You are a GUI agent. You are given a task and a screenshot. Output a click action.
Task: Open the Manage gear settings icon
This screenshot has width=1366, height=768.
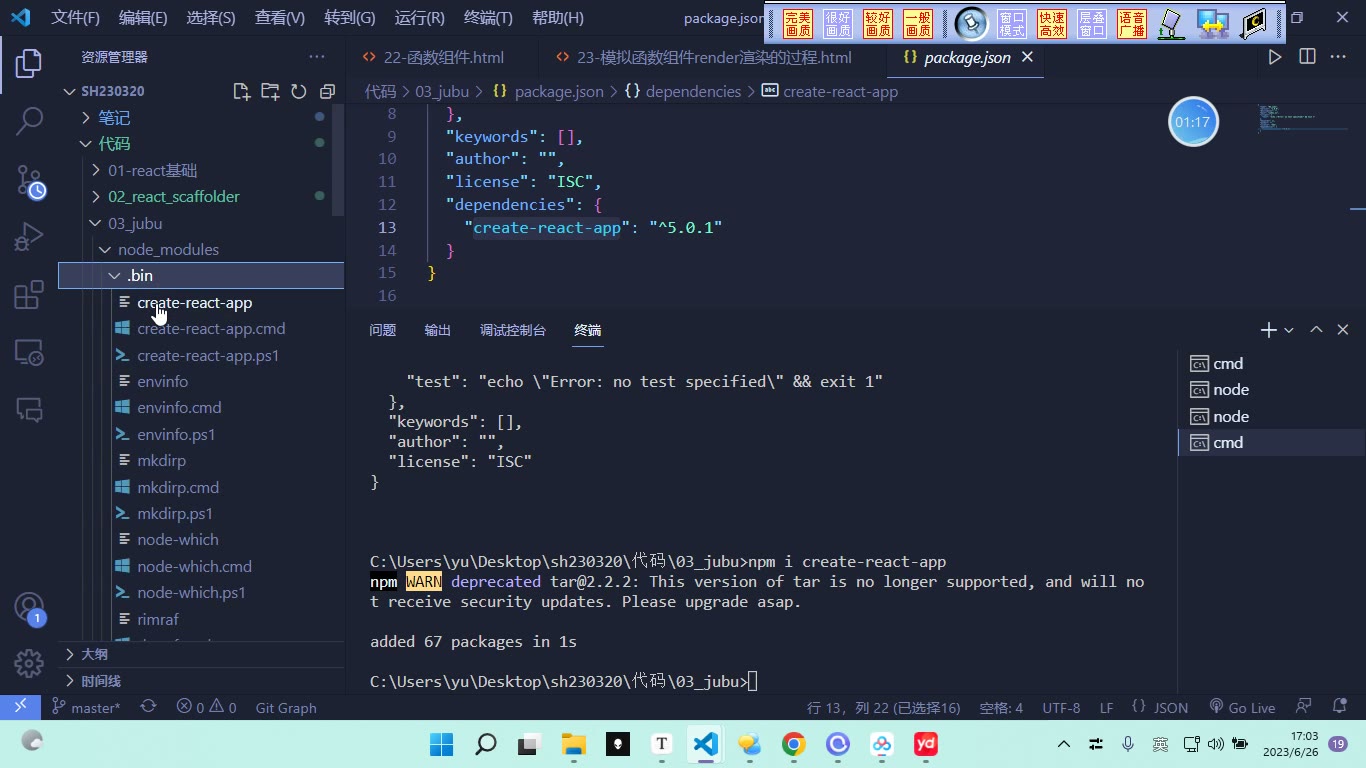(29, 663)
